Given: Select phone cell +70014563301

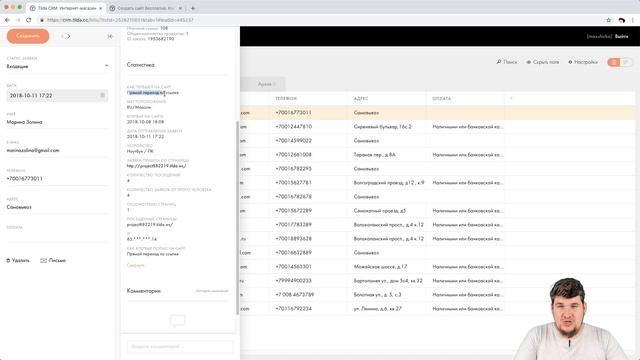Looking at the screenshot, I should click(x=293, y=267).
